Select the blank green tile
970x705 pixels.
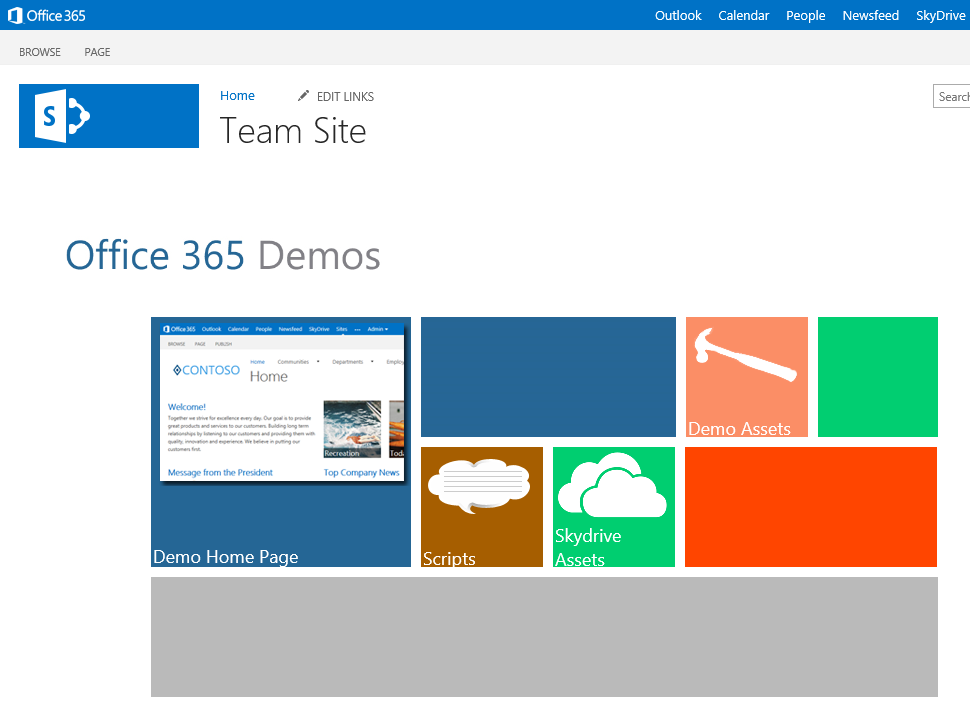[878, 377]
